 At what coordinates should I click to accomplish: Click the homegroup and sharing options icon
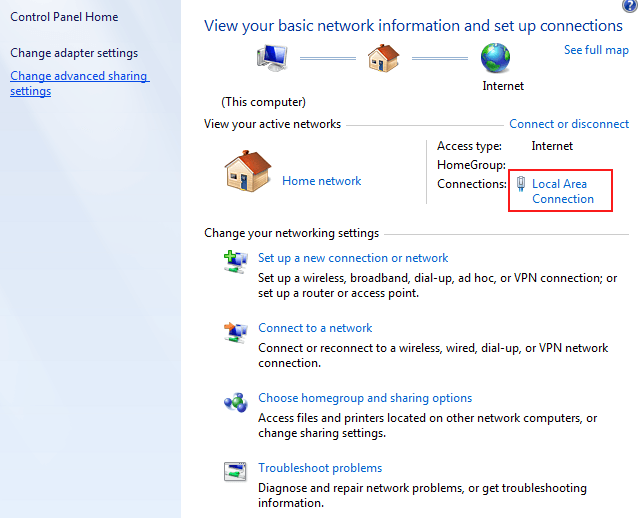[236, 402]
